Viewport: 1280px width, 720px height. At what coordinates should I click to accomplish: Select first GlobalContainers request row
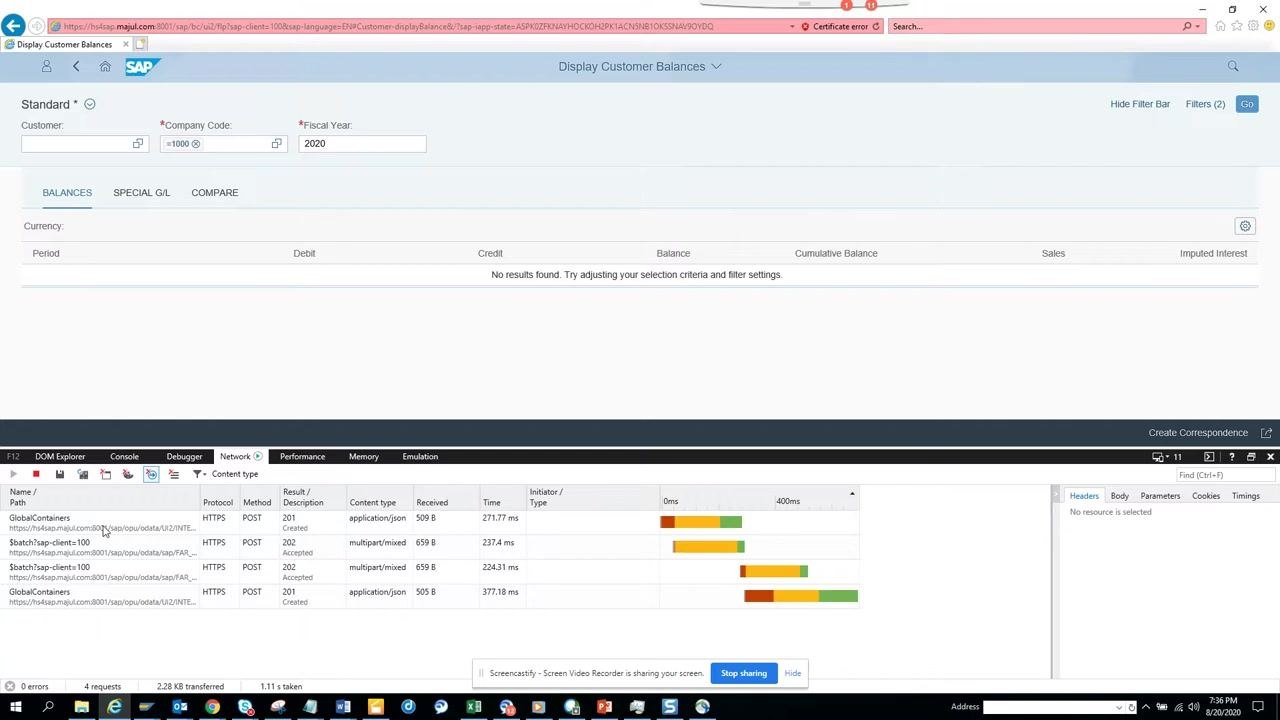click(430, 523)
